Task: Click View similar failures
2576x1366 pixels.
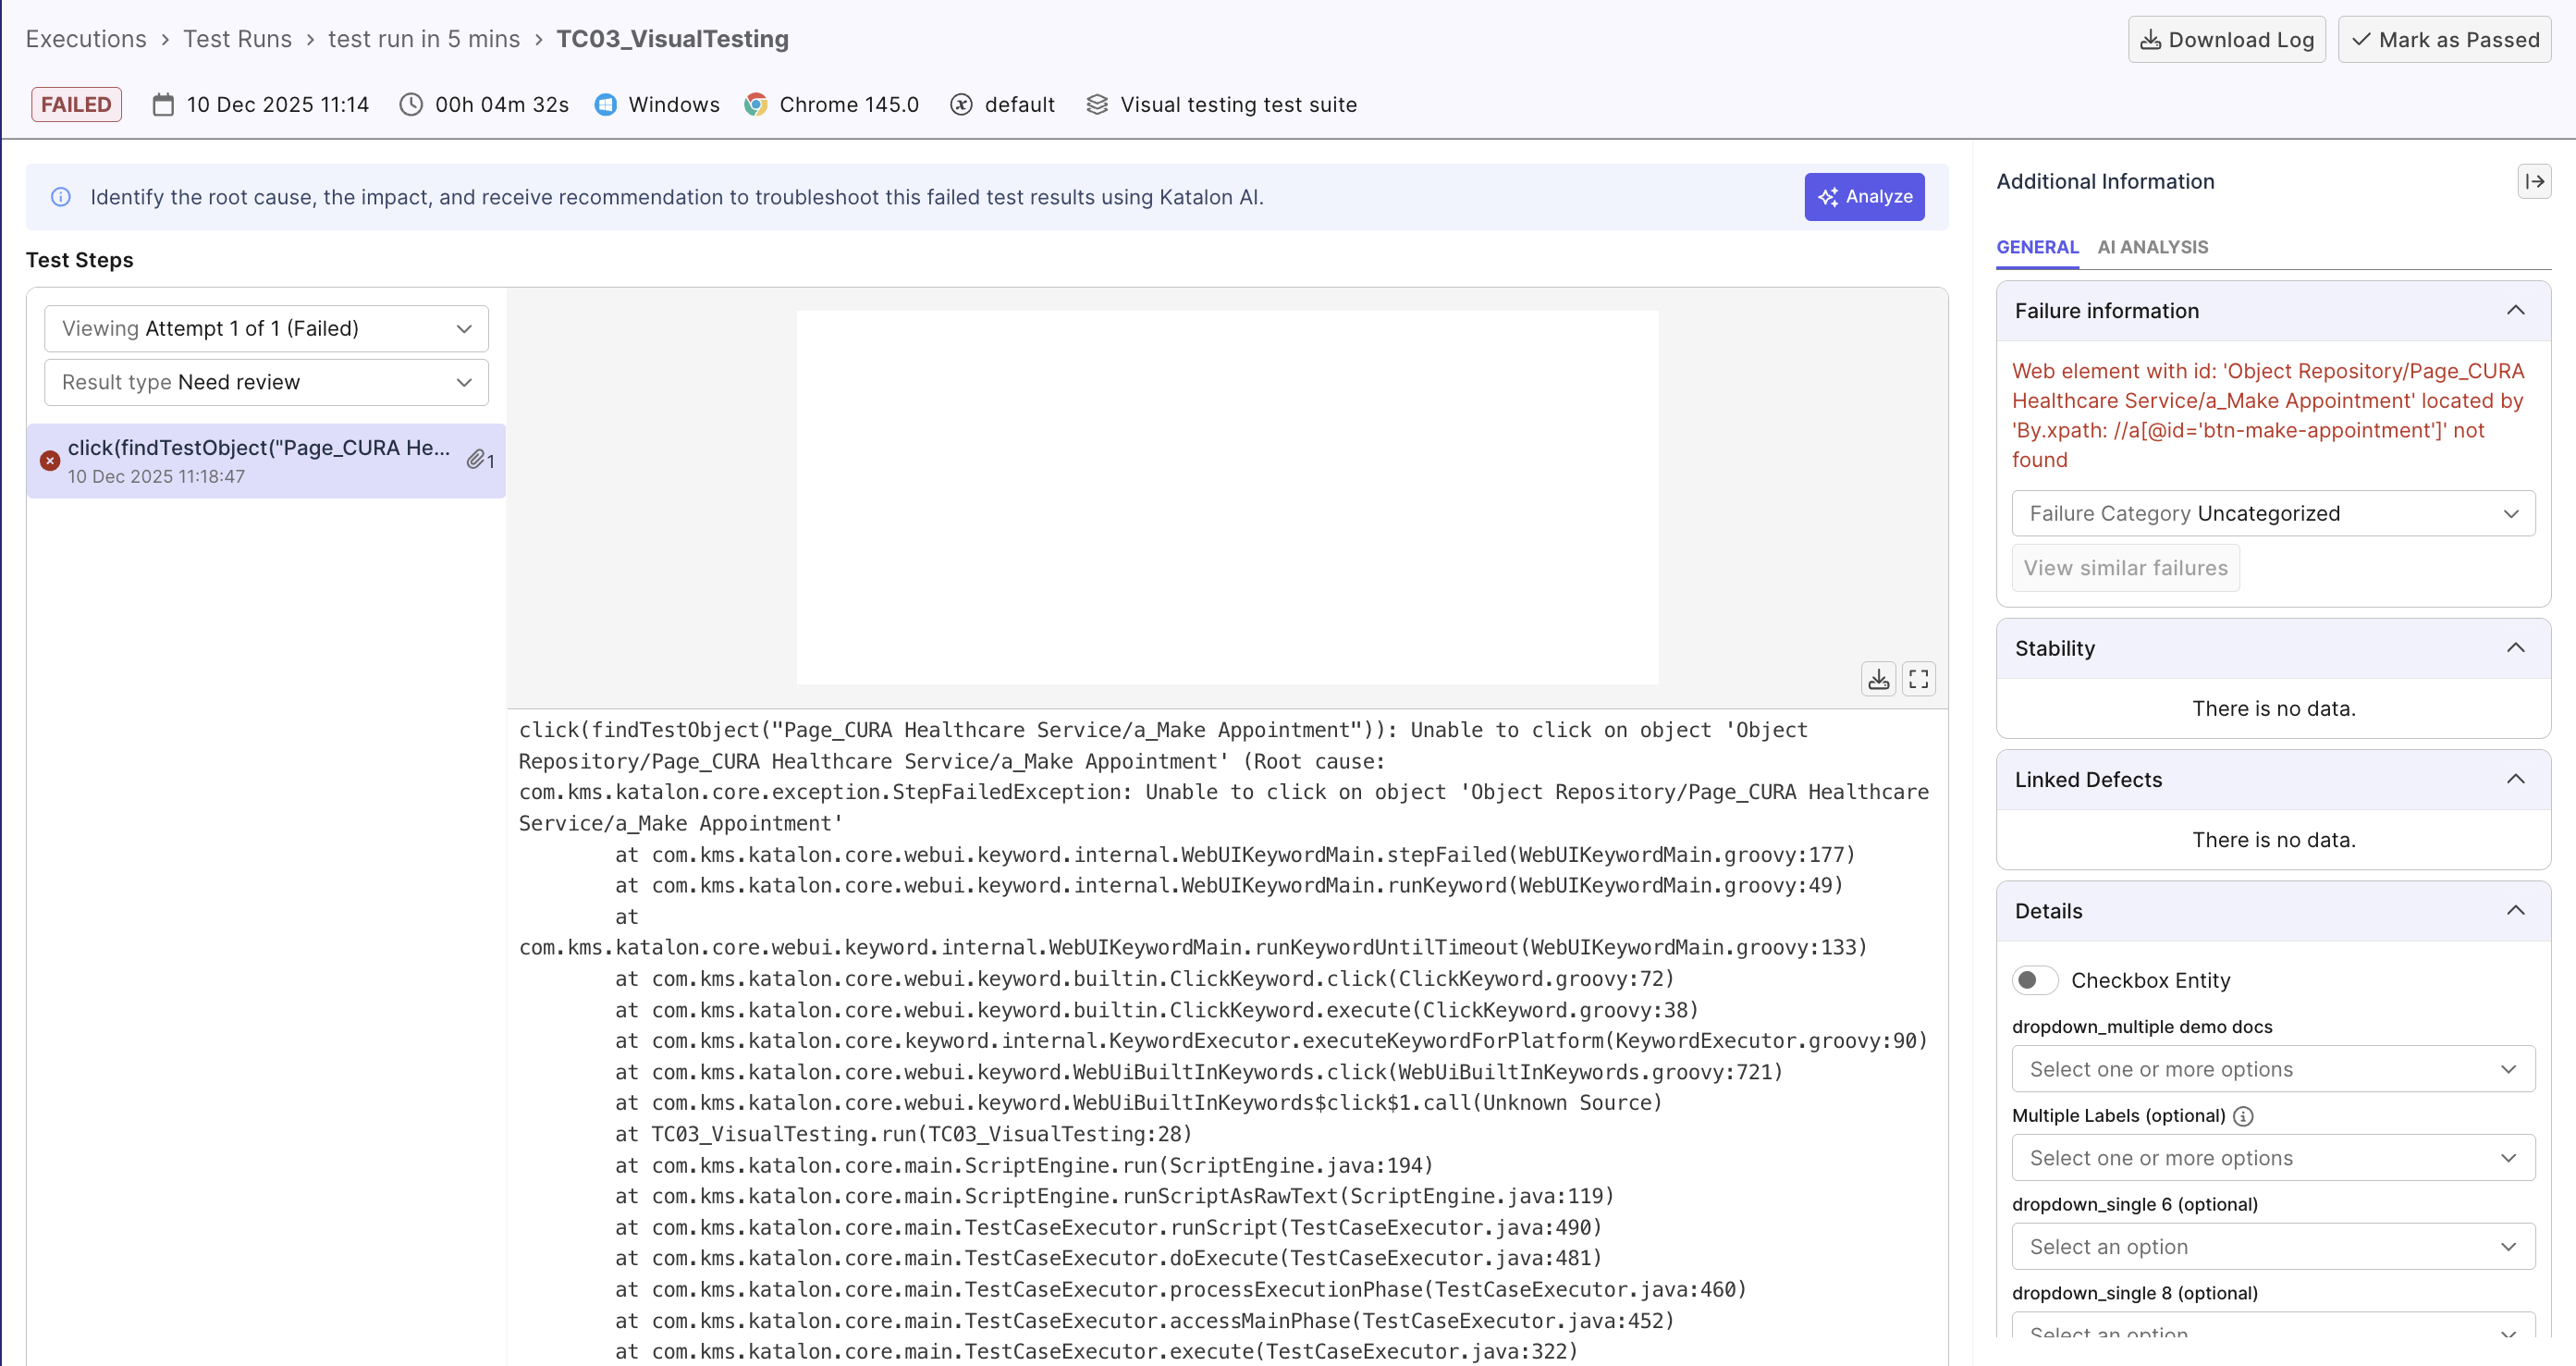Action: click(x=2125, y=567)
